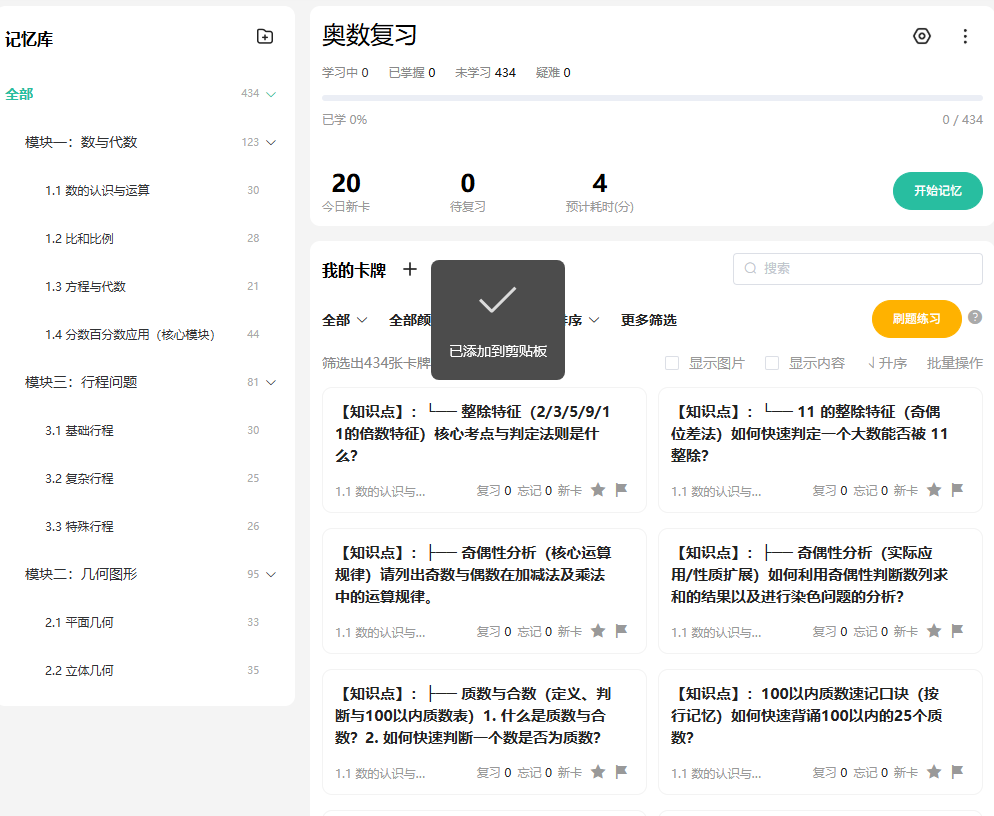Click the plus icon next to 我的卡牌
The height and width of the screenshot is (816, 994).
[410, 269]
